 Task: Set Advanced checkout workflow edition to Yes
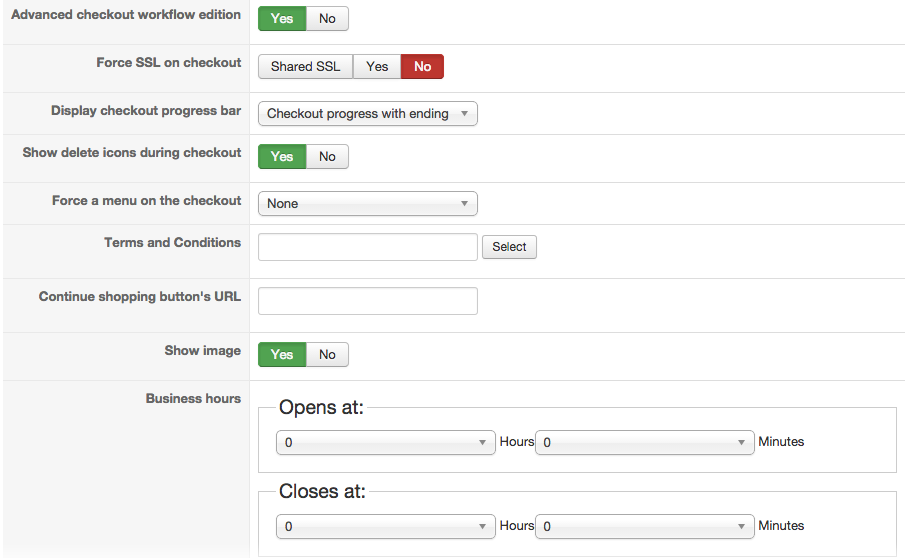coord(282,19)
